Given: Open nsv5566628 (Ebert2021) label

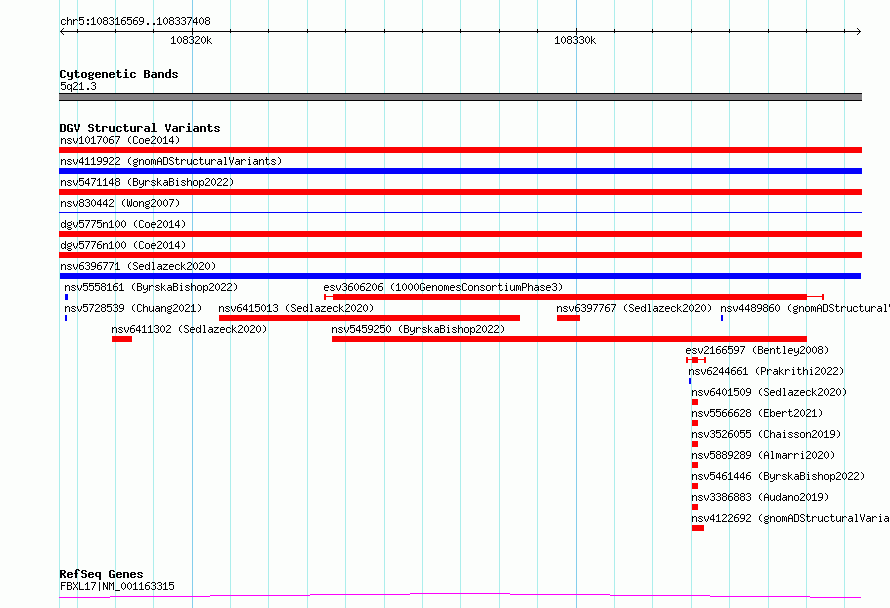Looking at the screenshot, I should point(757,413).
